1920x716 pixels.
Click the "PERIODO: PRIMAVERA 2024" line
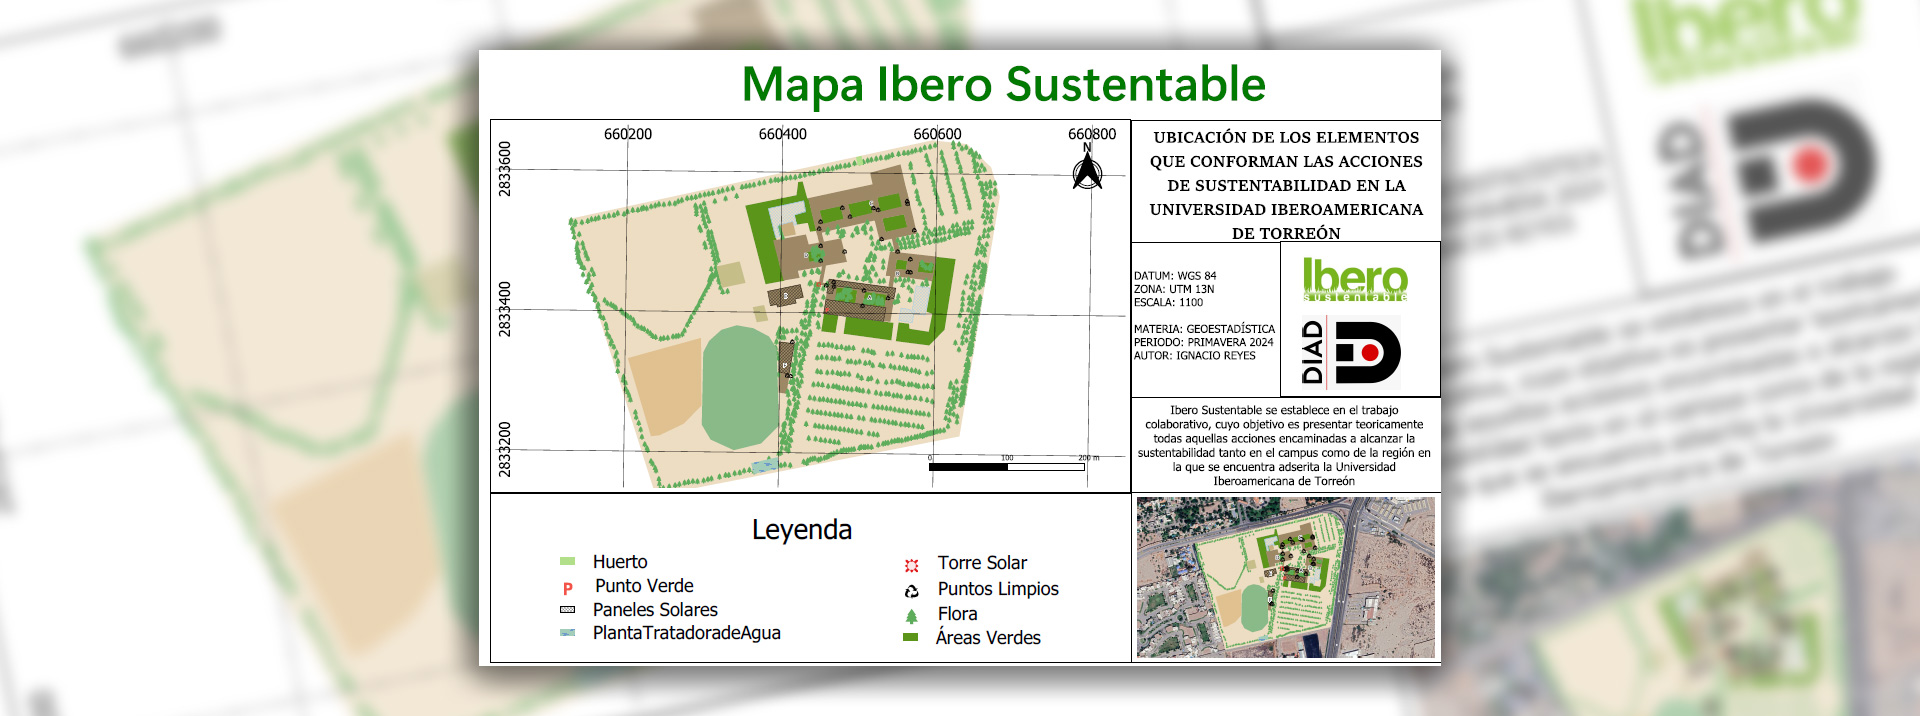coord(1203,342)
